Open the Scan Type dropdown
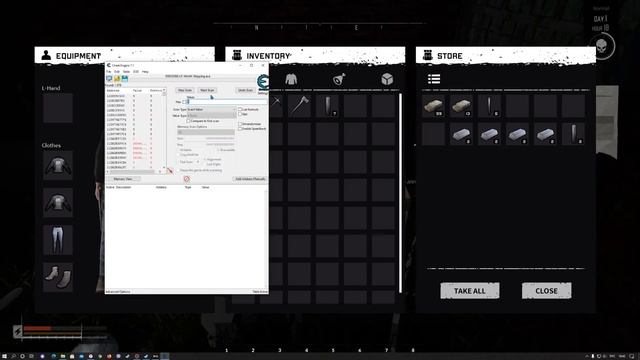The width and height of the screenshot is (640, 360). [211, 109]
